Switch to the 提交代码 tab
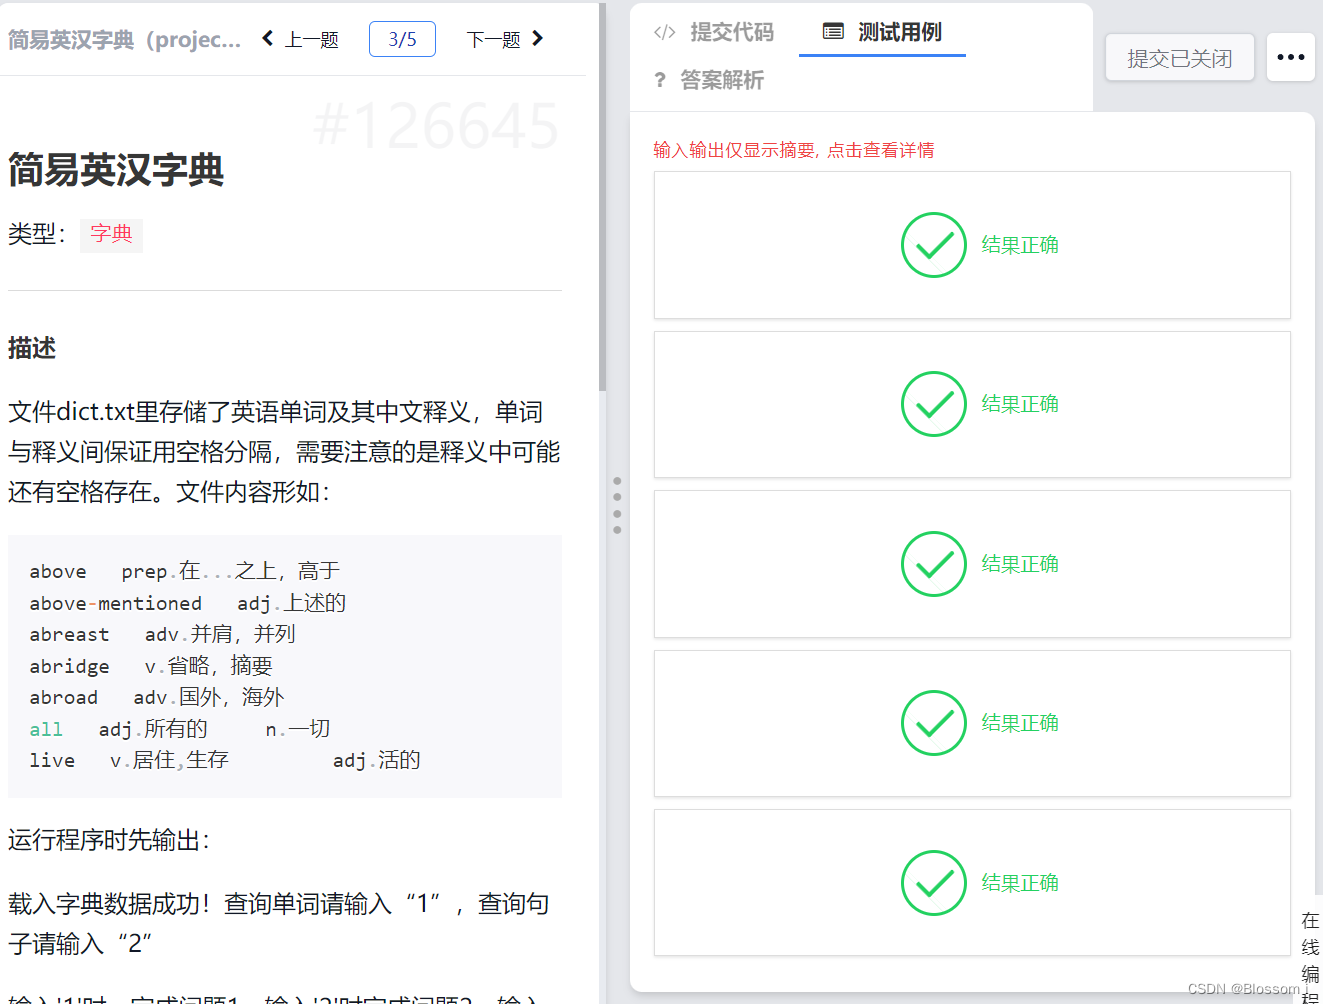 pyautogui.click(x=731, y=32)
